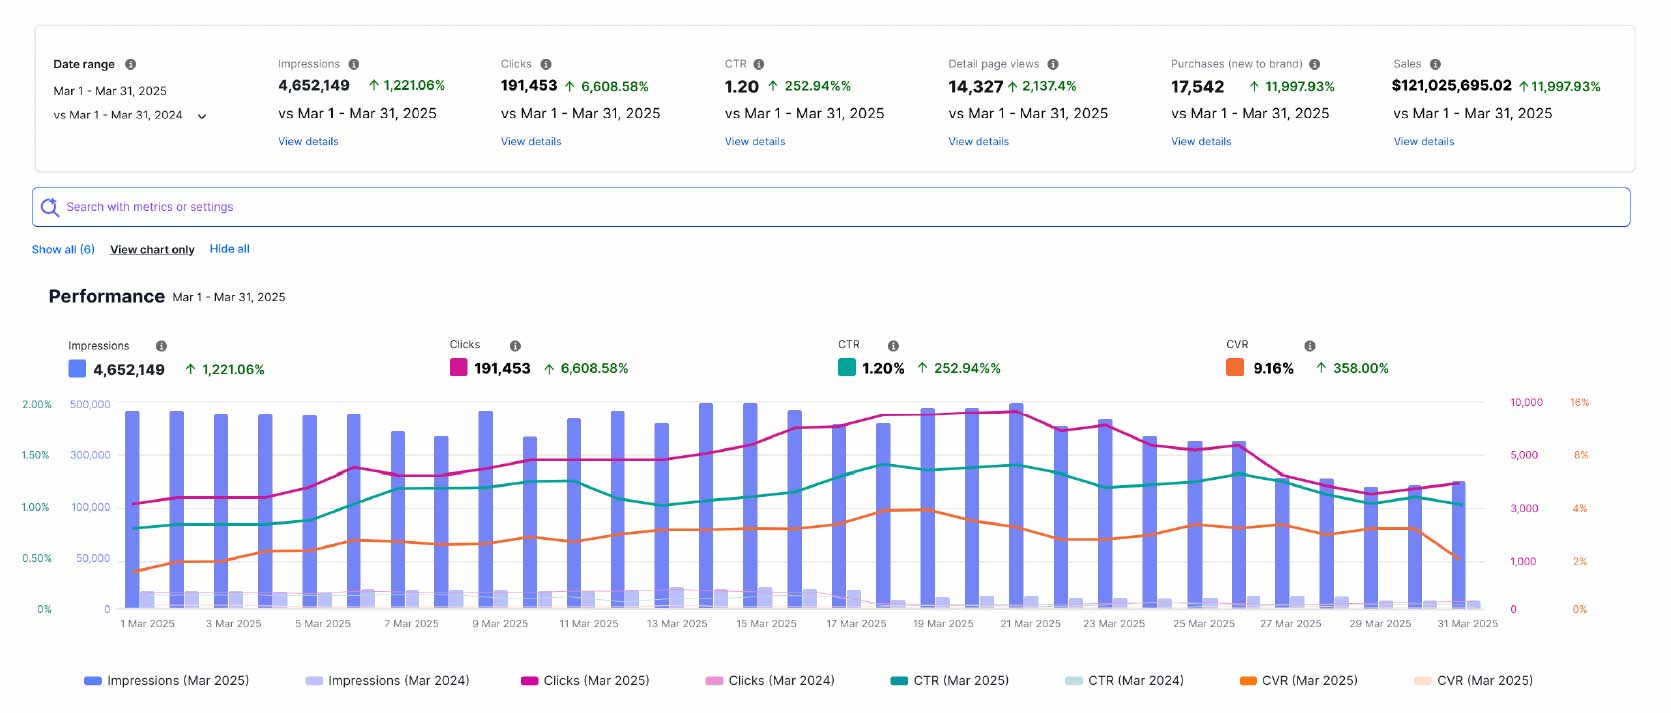Click the orange CVR color swatch
The image size is (1671, 713).
pyautogui.click(x=1235, y=367)
